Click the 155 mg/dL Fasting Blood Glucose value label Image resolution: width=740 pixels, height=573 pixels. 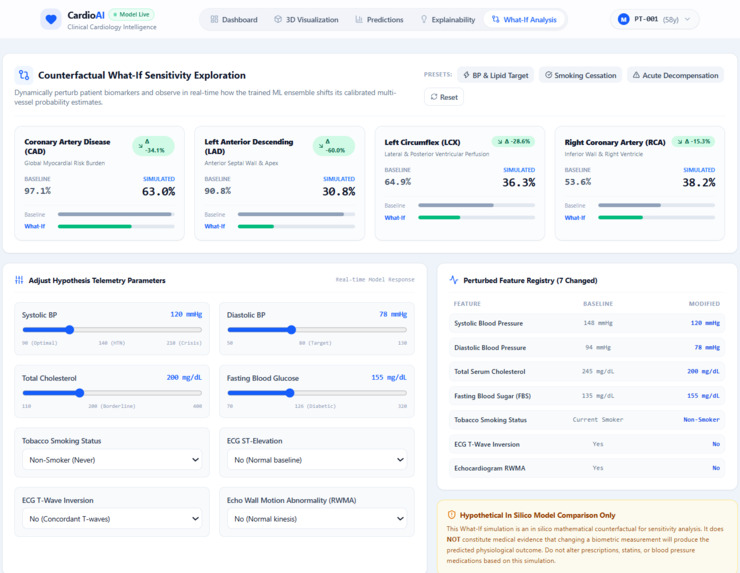coord(389,378)
